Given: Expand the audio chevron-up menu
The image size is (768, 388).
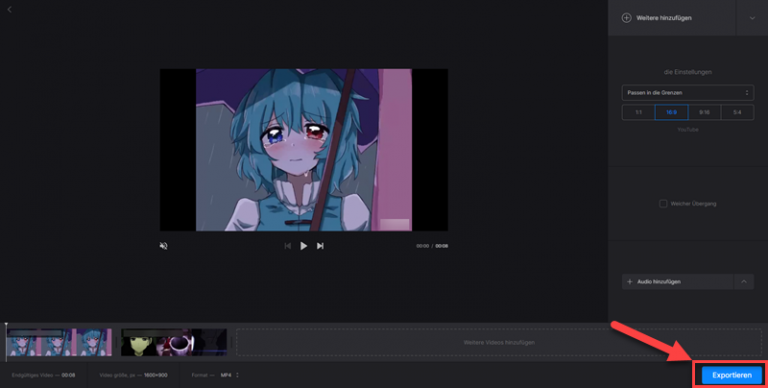Looking at the screenshot, I should click(744, 282).
